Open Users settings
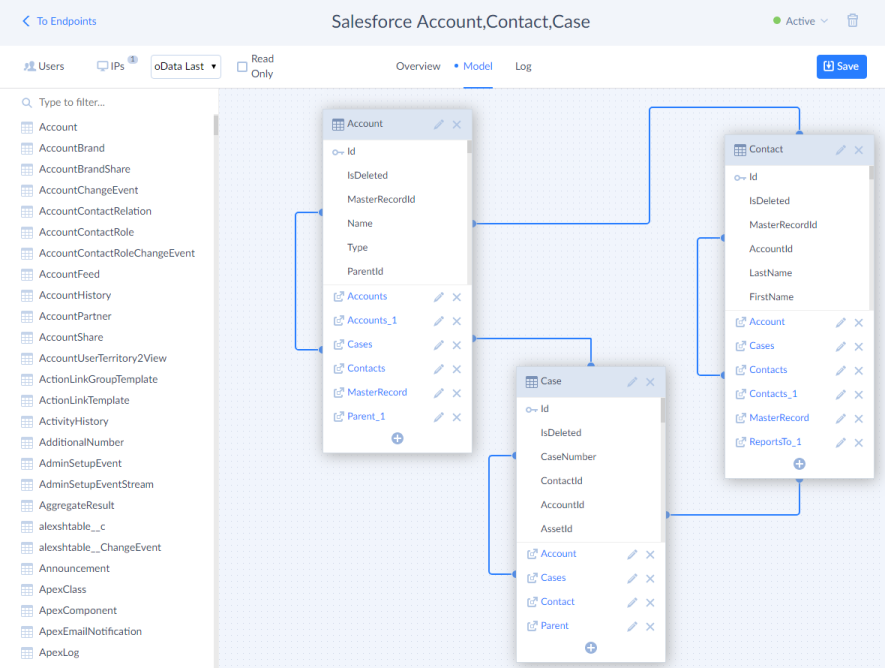 (44, 66)
